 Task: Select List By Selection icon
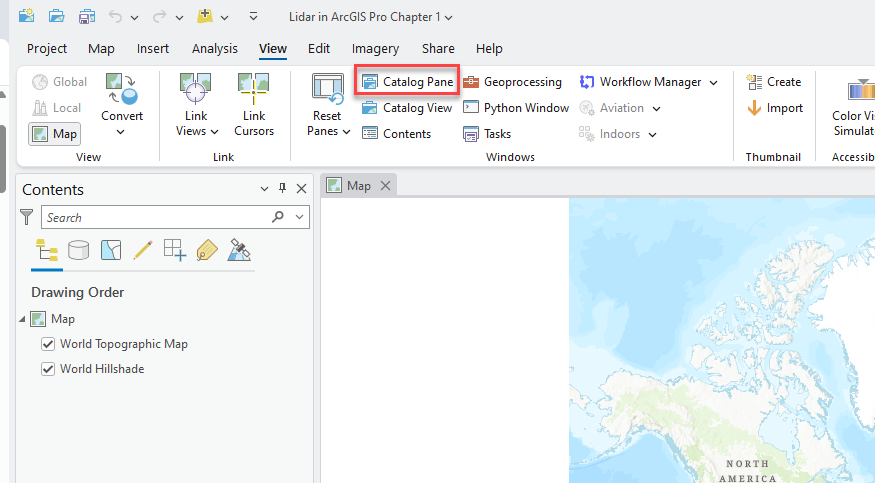point(111,250)
